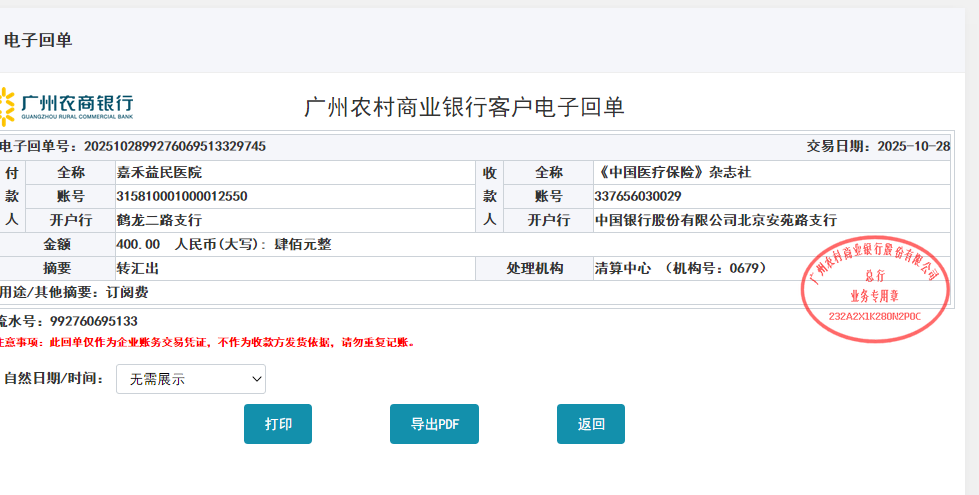Select the payer bank branch 鹤龙二路支行
The width and height of the screenshot is (979, 495).
[x=159, y=220]
